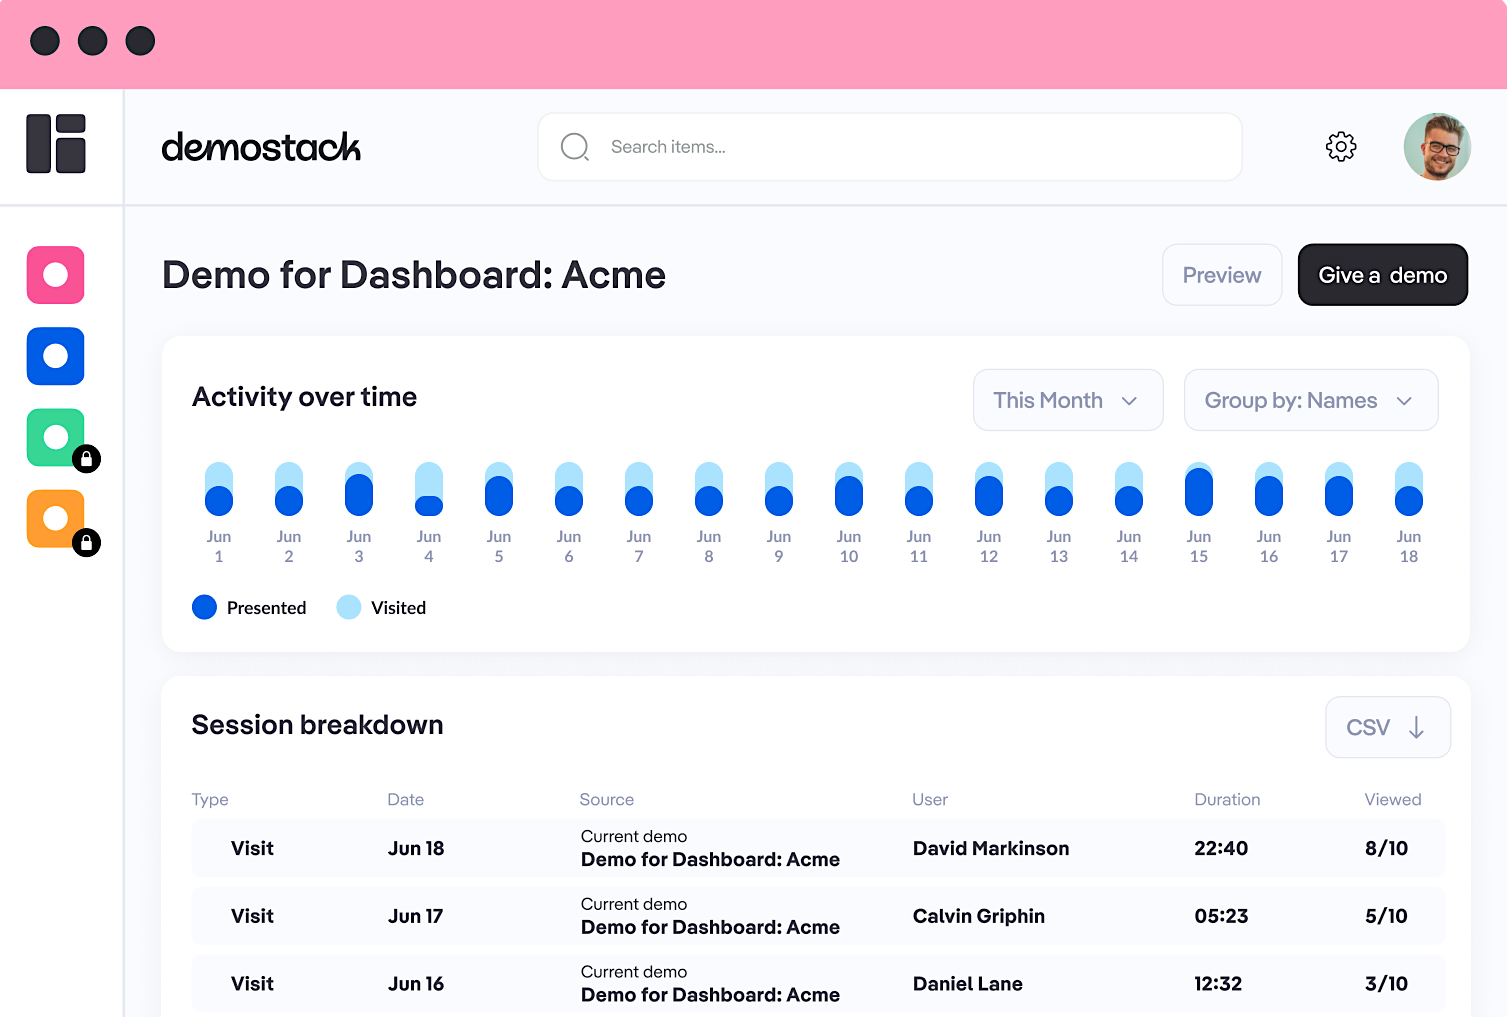Select the Jun 7 activity bar
The image size is (1507, 1017).
[639, 489]
